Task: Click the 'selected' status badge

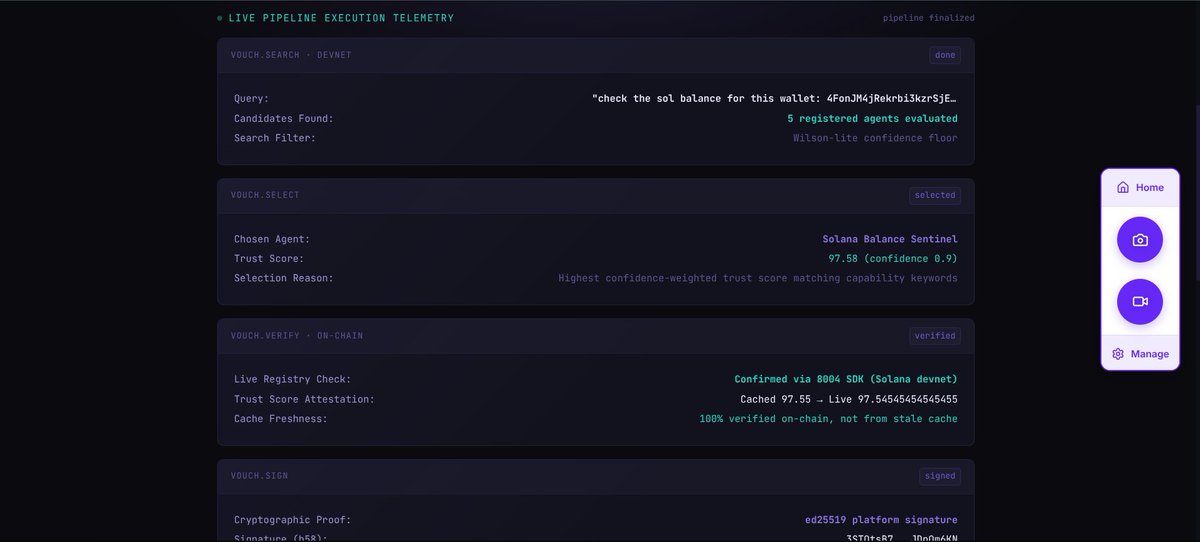Action: tap(935, 195)
